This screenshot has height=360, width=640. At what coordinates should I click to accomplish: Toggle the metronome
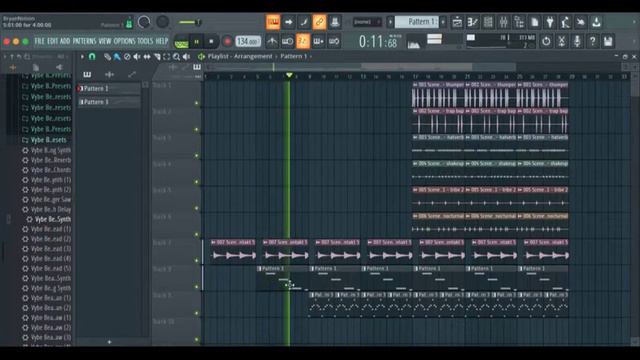click(271, 41)
